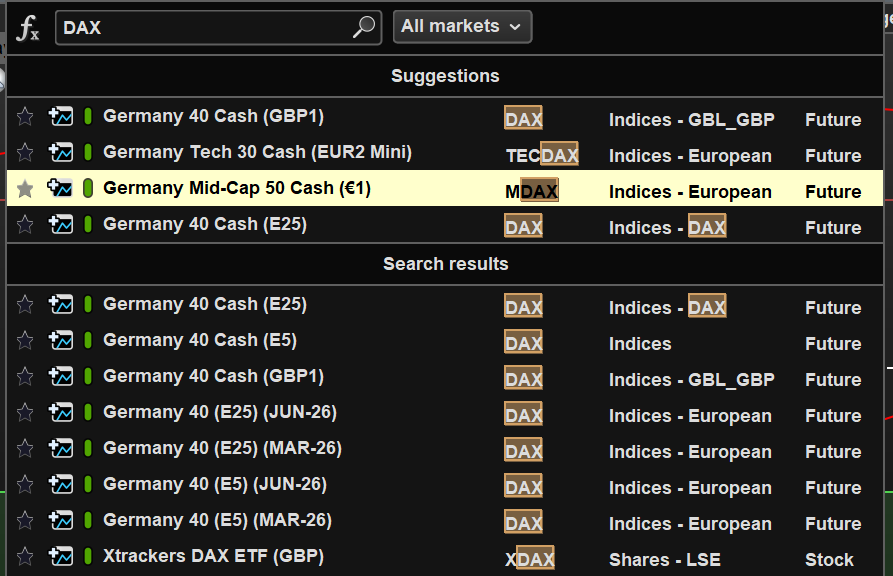893x576 pixels.
Task: Open chart icon for Germany 40 Cash (E5)
Action: tap(60, 341)
